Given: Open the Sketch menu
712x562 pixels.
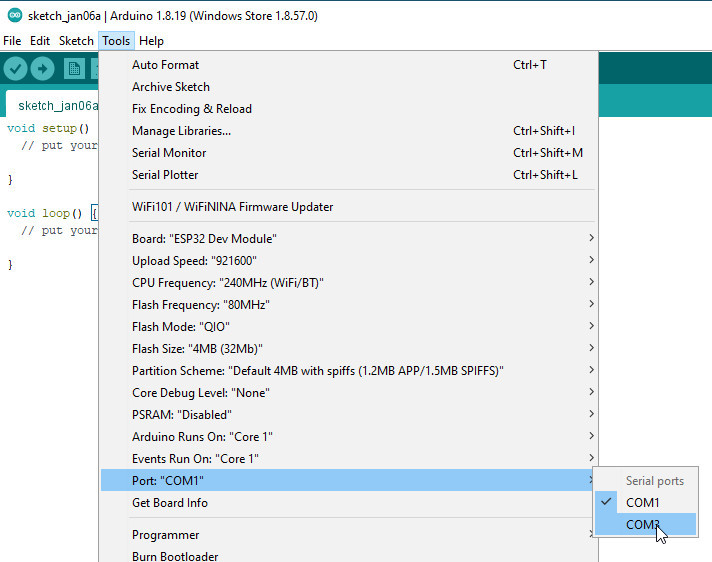Looking at the screenshot, I should [x=76, y=41].
